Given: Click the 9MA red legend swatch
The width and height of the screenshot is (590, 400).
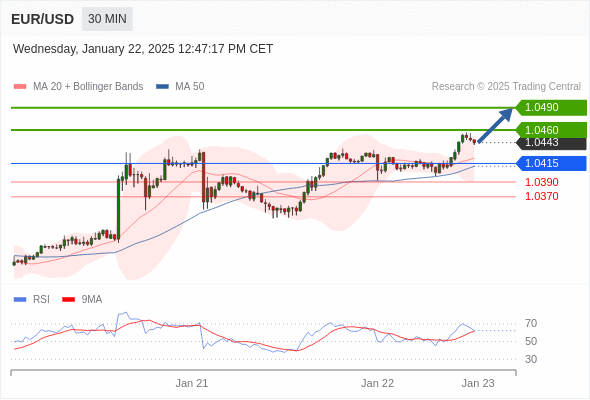Looking at the screenshot, I should [68, 300].
